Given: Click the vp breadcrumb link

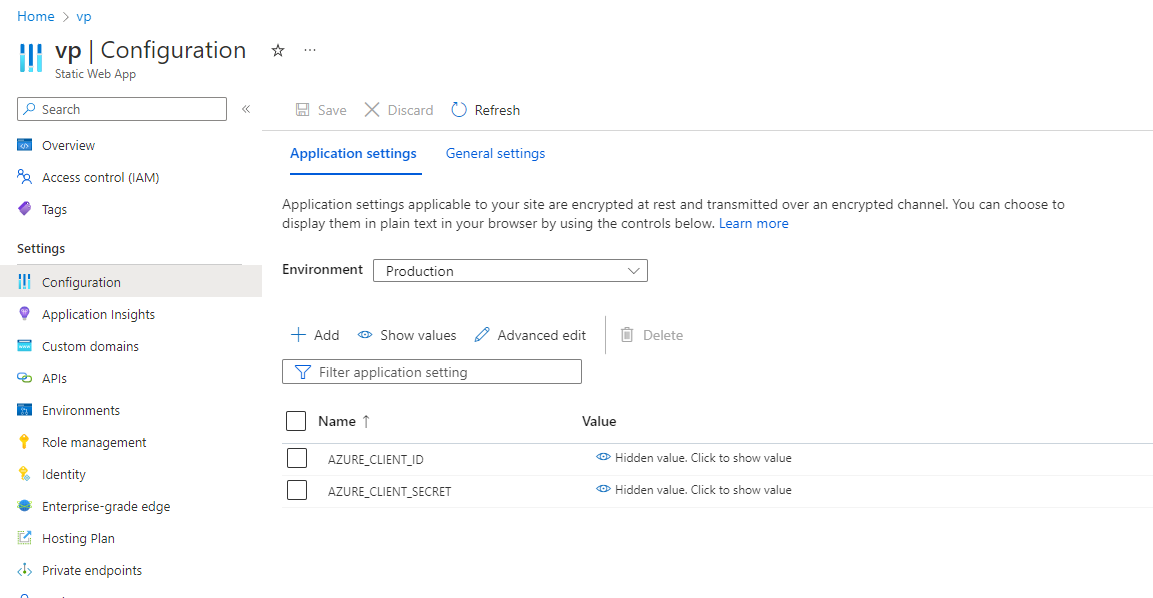Looking at the screenshot, I should (x=84, y=16).
